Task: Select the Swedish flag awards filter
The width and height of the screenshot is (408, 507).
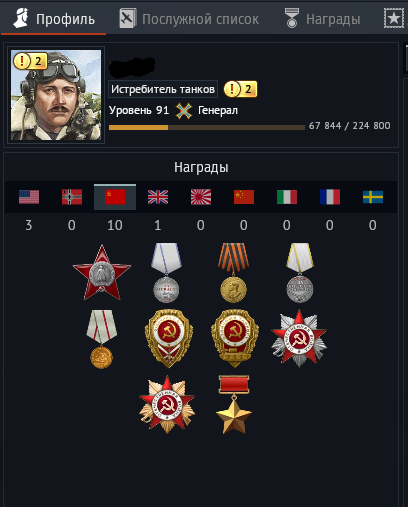Action: 373,197
